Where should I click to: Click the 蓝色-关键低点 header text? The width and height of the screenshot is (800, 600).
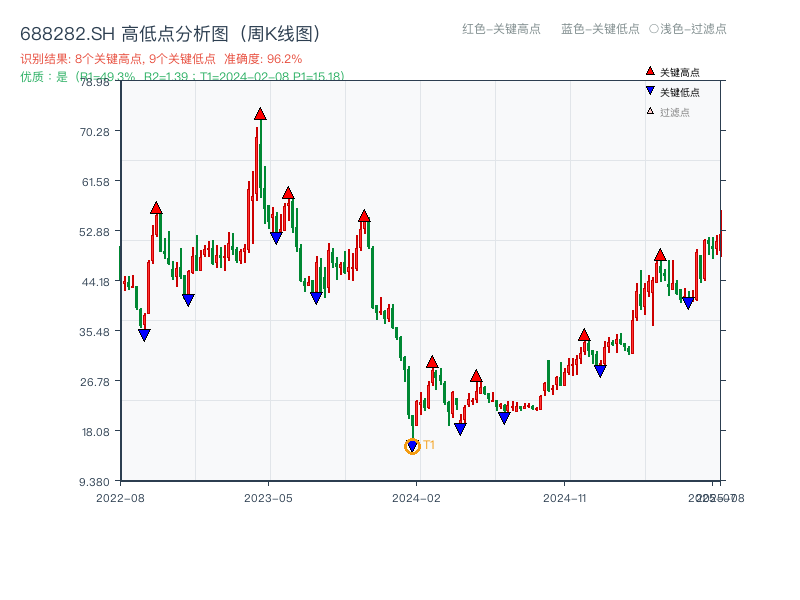click(600, 29)
